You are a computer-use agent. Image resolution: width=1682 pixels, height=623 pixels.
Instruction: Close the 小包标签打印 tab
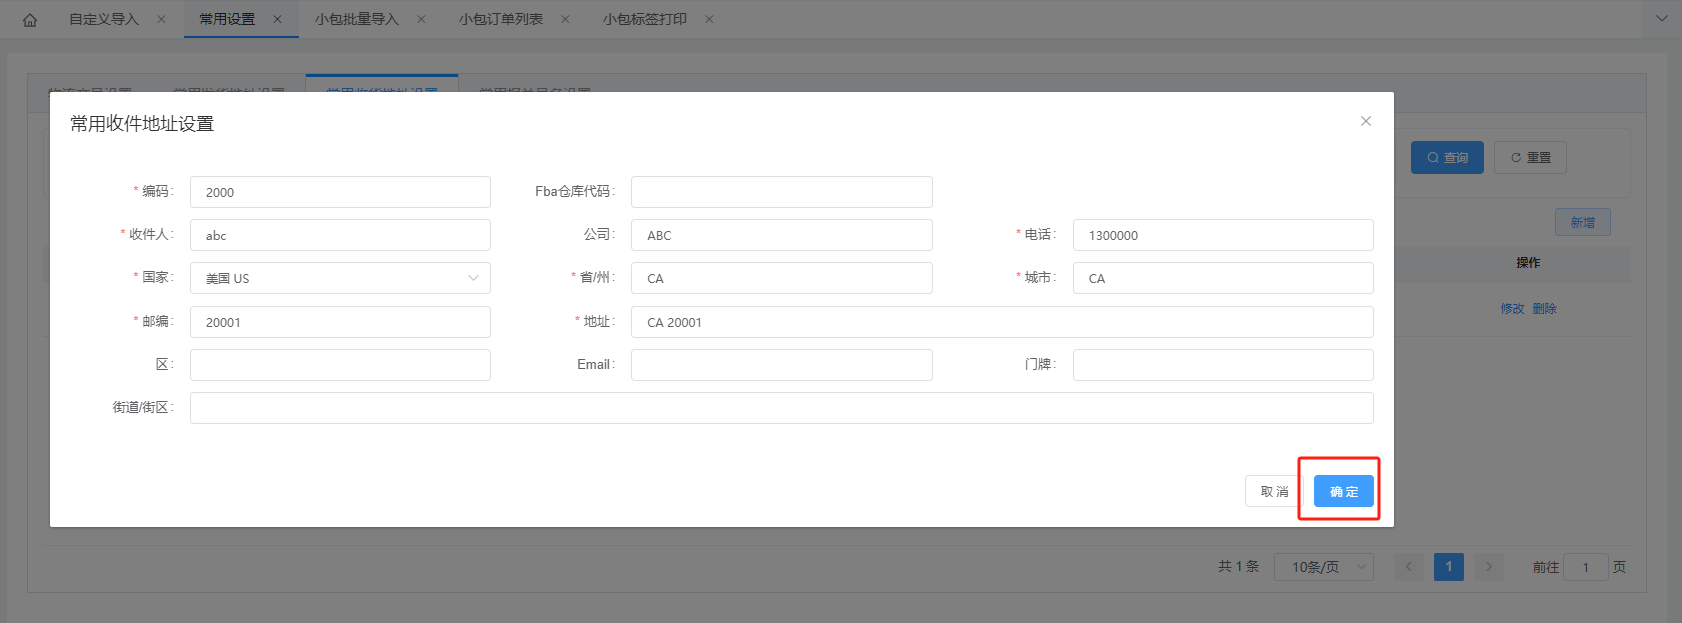(x=709, y=19)
